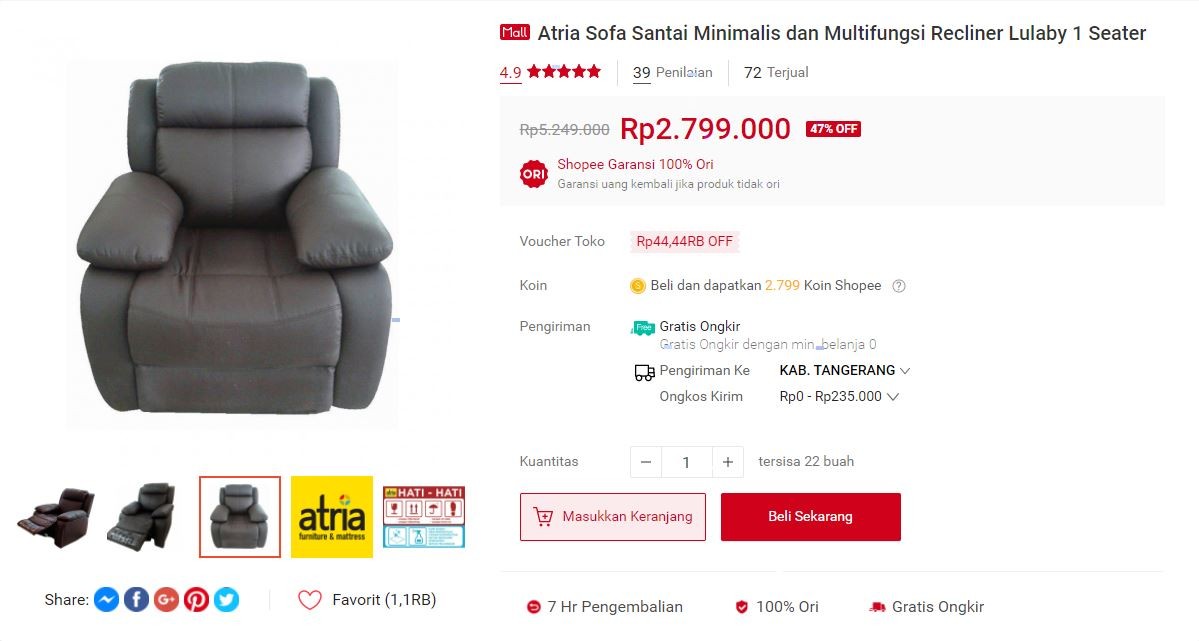The image size is (1199, 641).
Task: Claim the Rp44,44RB OFF store voucher
Action: tap(684, 242)
